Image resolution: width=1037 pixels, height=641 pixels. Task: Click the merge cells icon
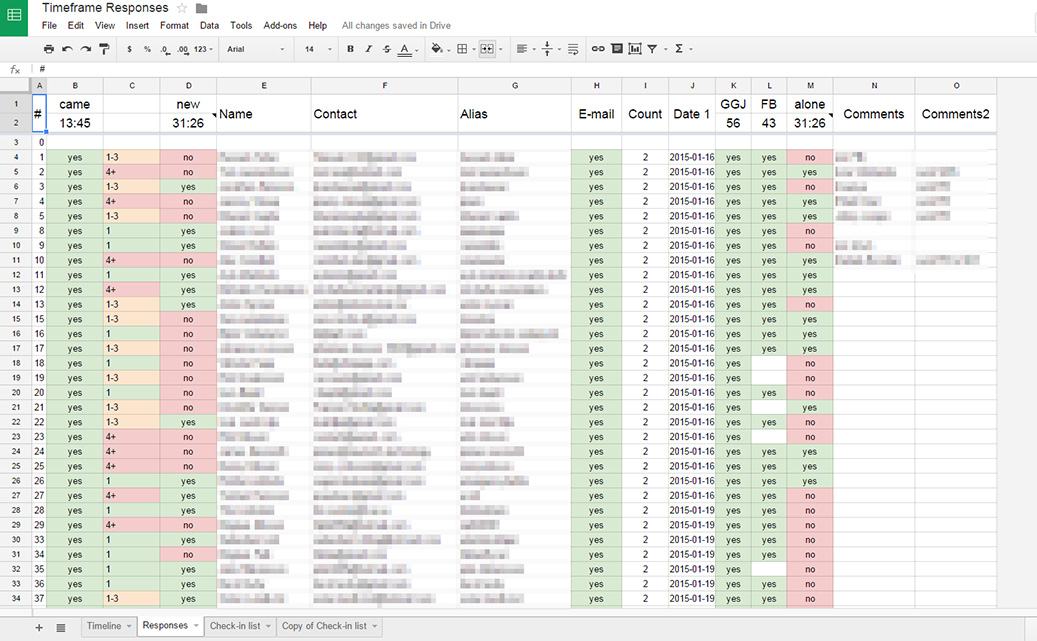pos(486,48)
